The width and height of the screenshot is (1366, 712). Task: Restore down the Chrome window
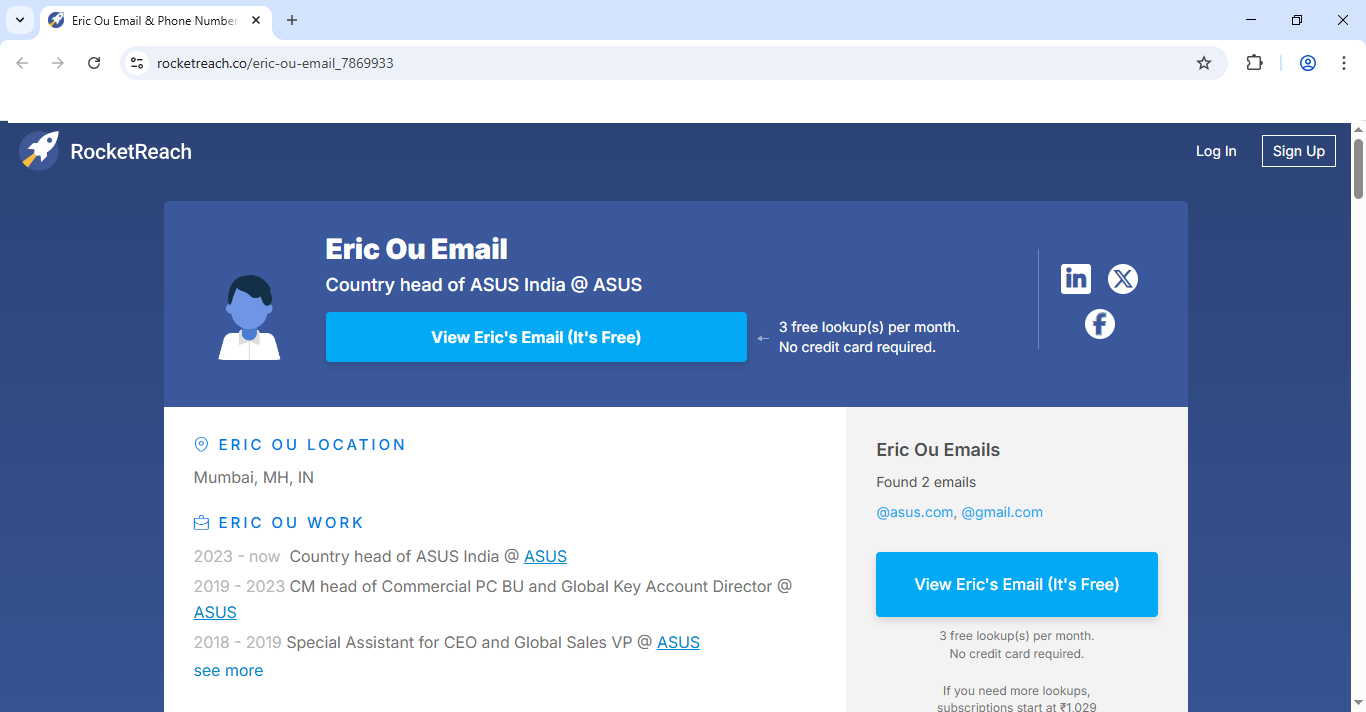pos(1297,20)
